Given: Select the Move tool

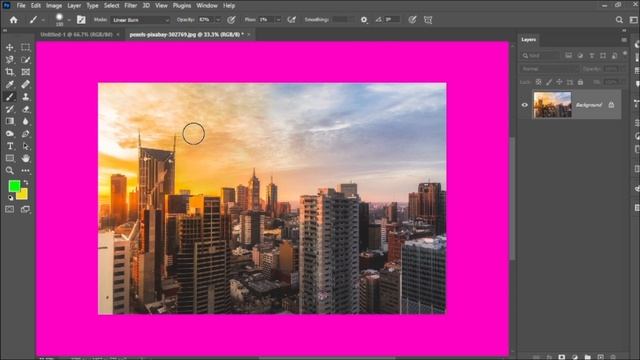Looking at the screenshot, I should (x=9, y=47).
